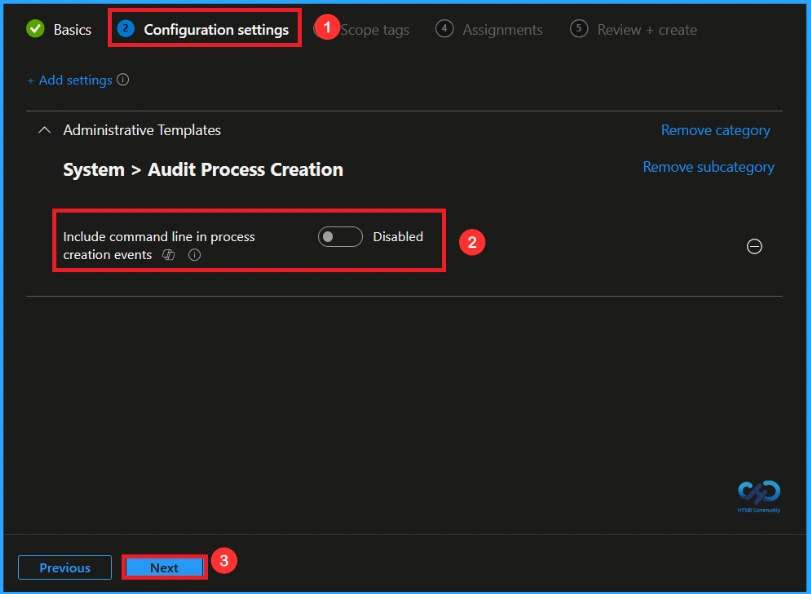Click the minus icon to remove the setting
Image resolution: width=811 pixels, height=594 pixels.
754,246
